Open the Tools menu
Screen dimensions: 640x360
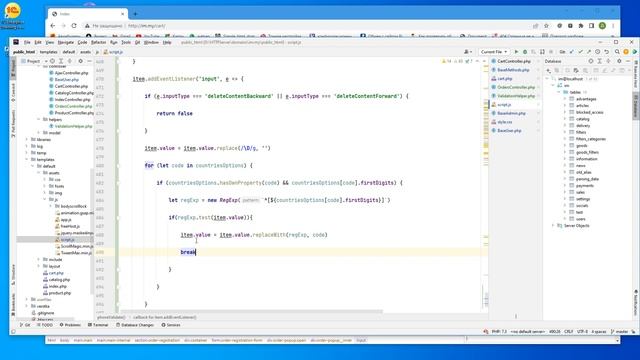126,42
